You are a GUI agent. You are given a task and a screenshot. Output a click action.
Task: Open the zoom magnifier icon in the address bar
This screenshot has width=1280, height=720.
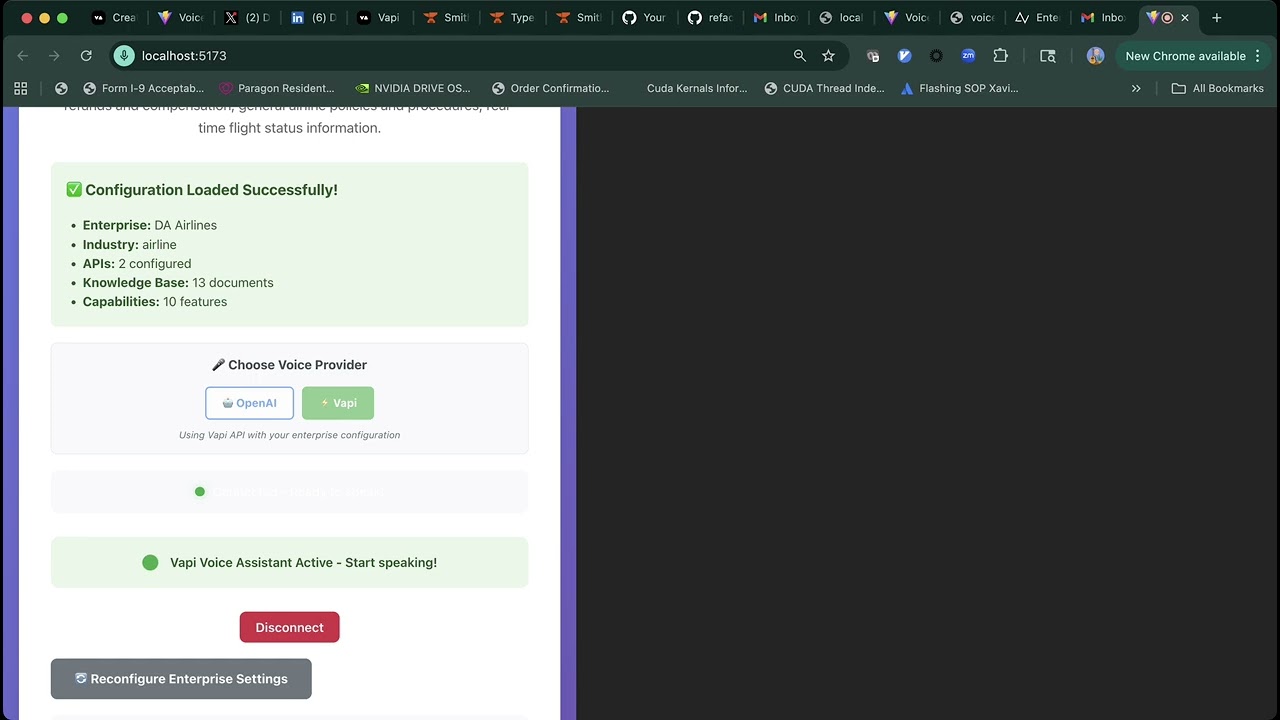800,56
